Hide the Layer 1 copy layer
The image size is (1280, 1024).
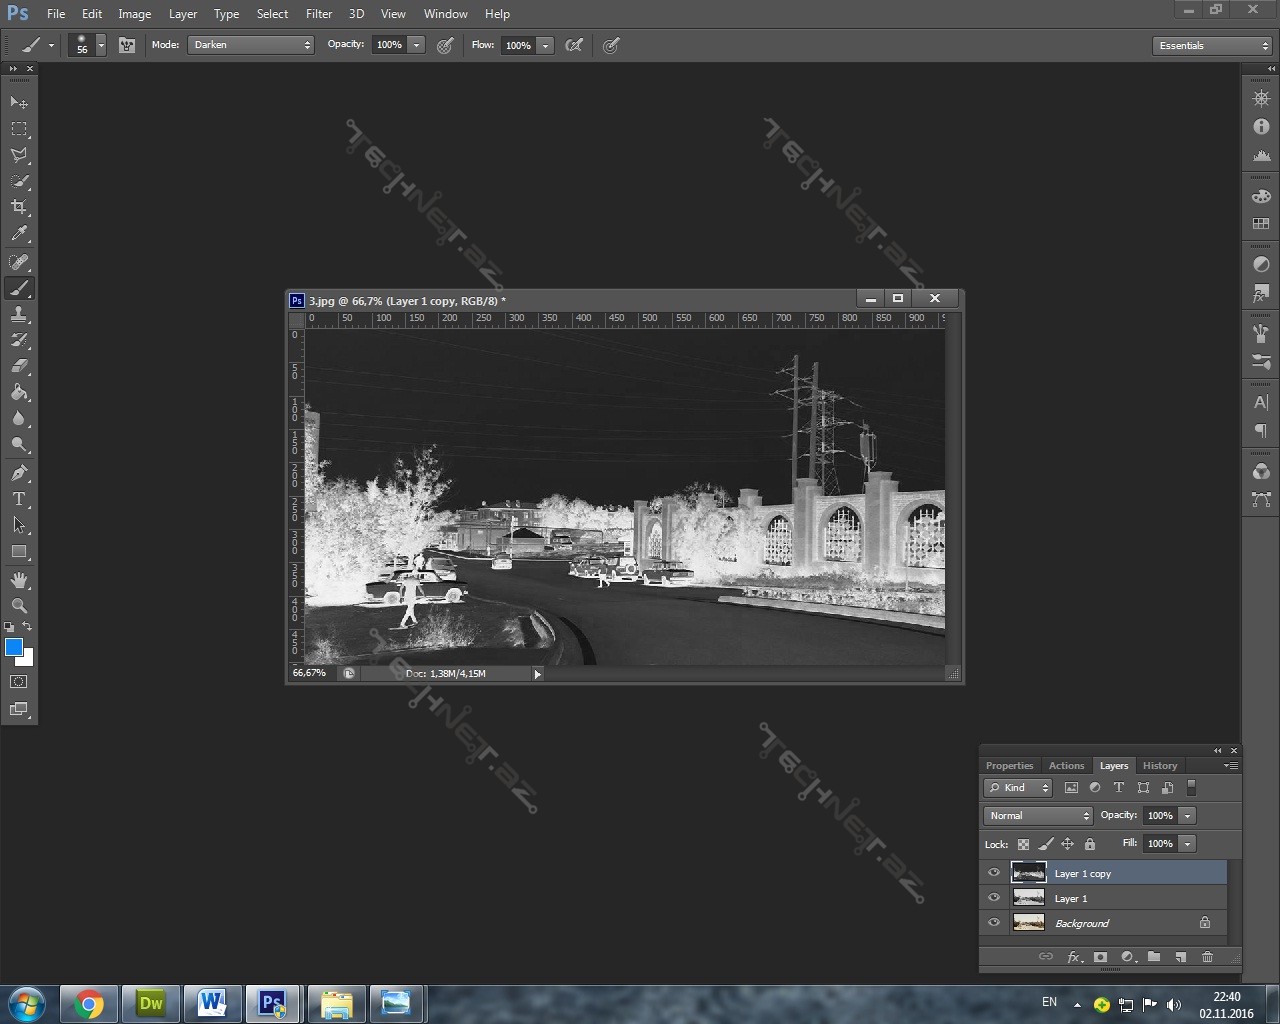(x=994, y=873)
